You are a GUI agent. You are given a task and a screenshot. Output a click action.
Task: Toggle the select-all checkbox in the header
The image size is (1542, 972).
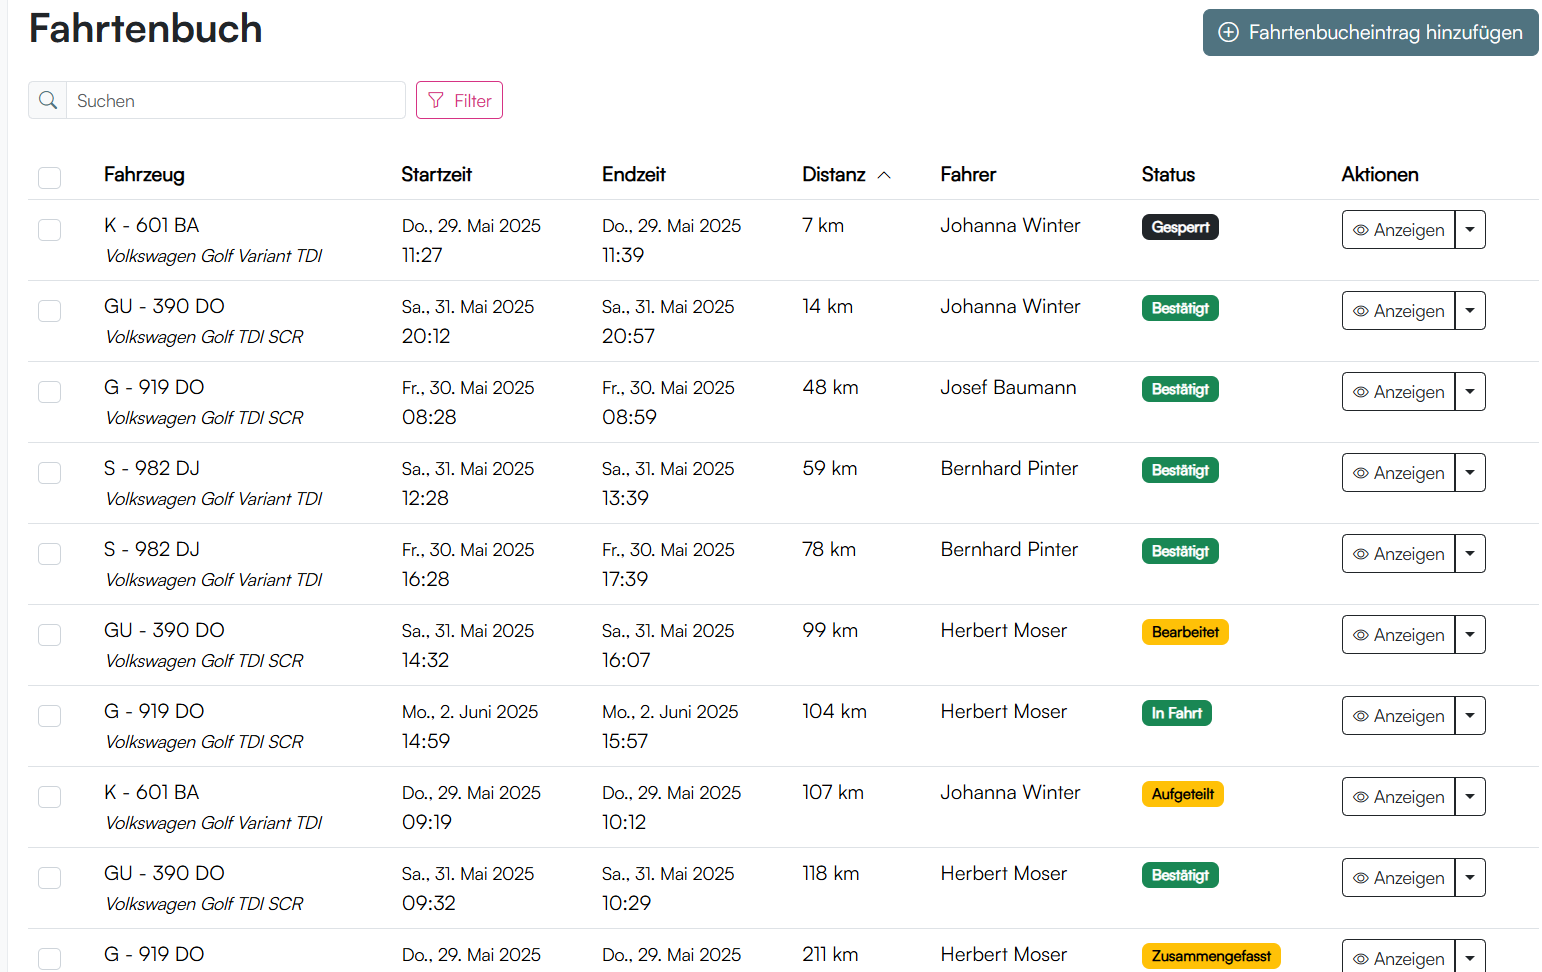click(49, 177)
